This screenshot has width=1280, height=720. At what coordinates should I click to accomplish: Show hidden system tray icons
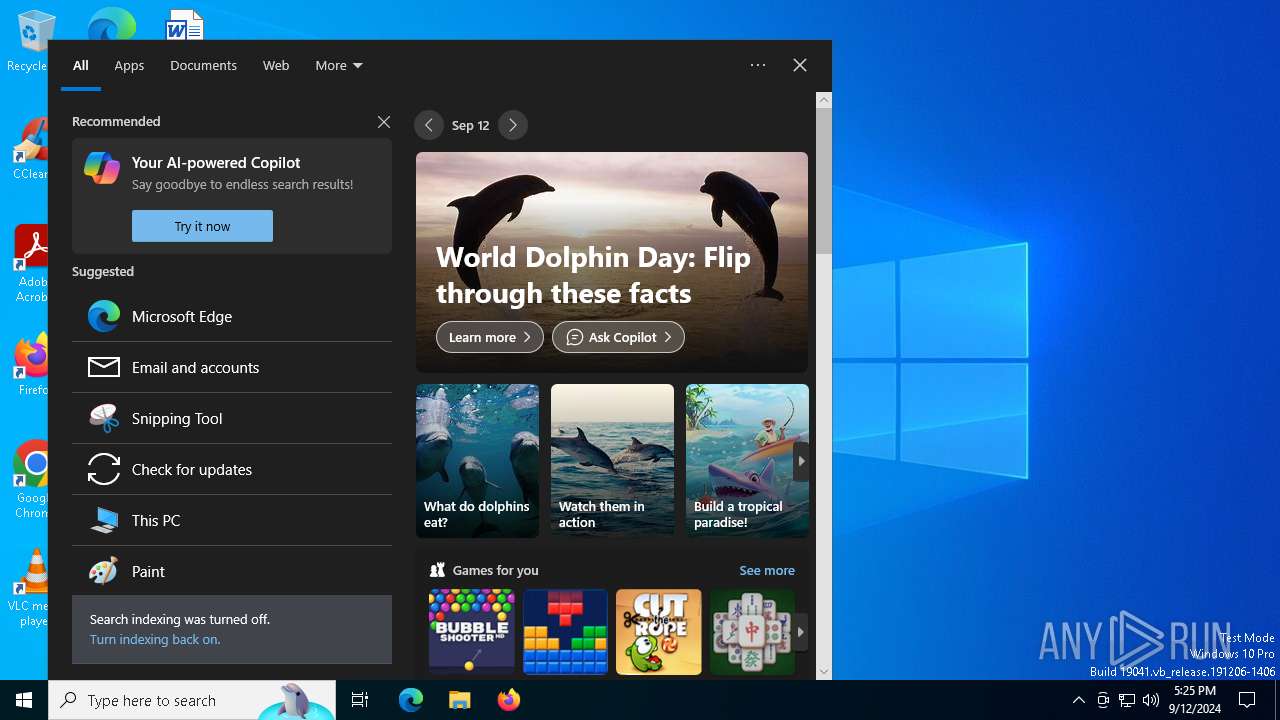tap(1079, 700)
